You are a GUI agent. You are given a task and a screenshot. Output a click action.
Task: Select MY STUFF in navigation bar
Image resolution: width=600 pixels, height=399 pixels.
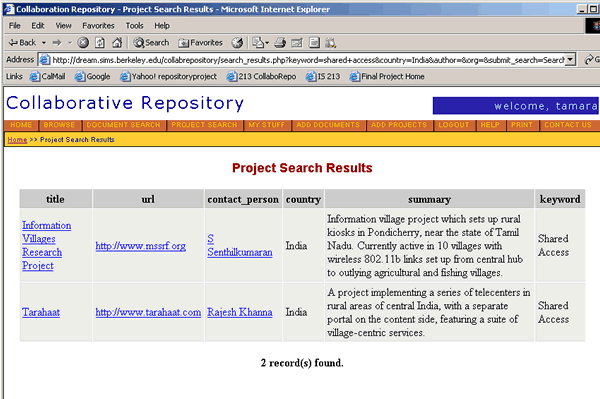tap(267, 125)
